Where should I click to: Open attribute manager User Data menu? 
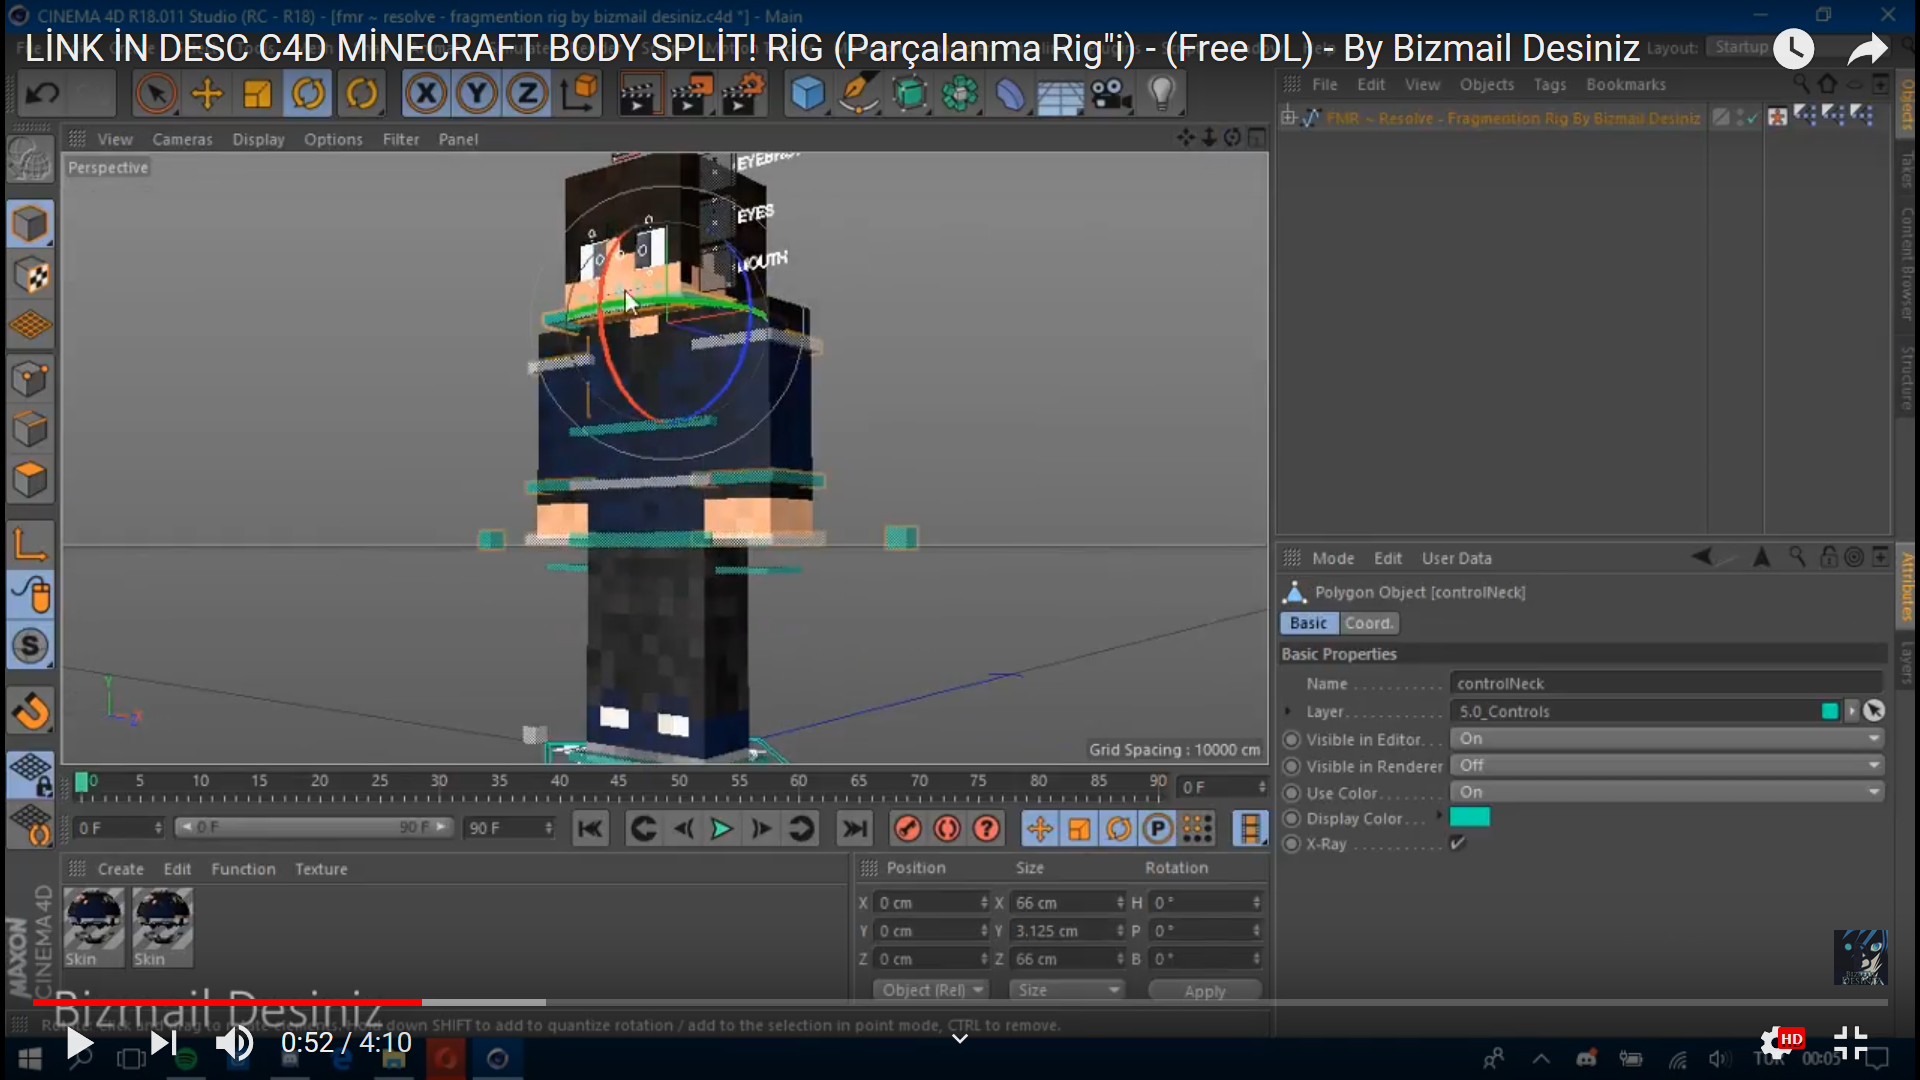(1457, 558)
